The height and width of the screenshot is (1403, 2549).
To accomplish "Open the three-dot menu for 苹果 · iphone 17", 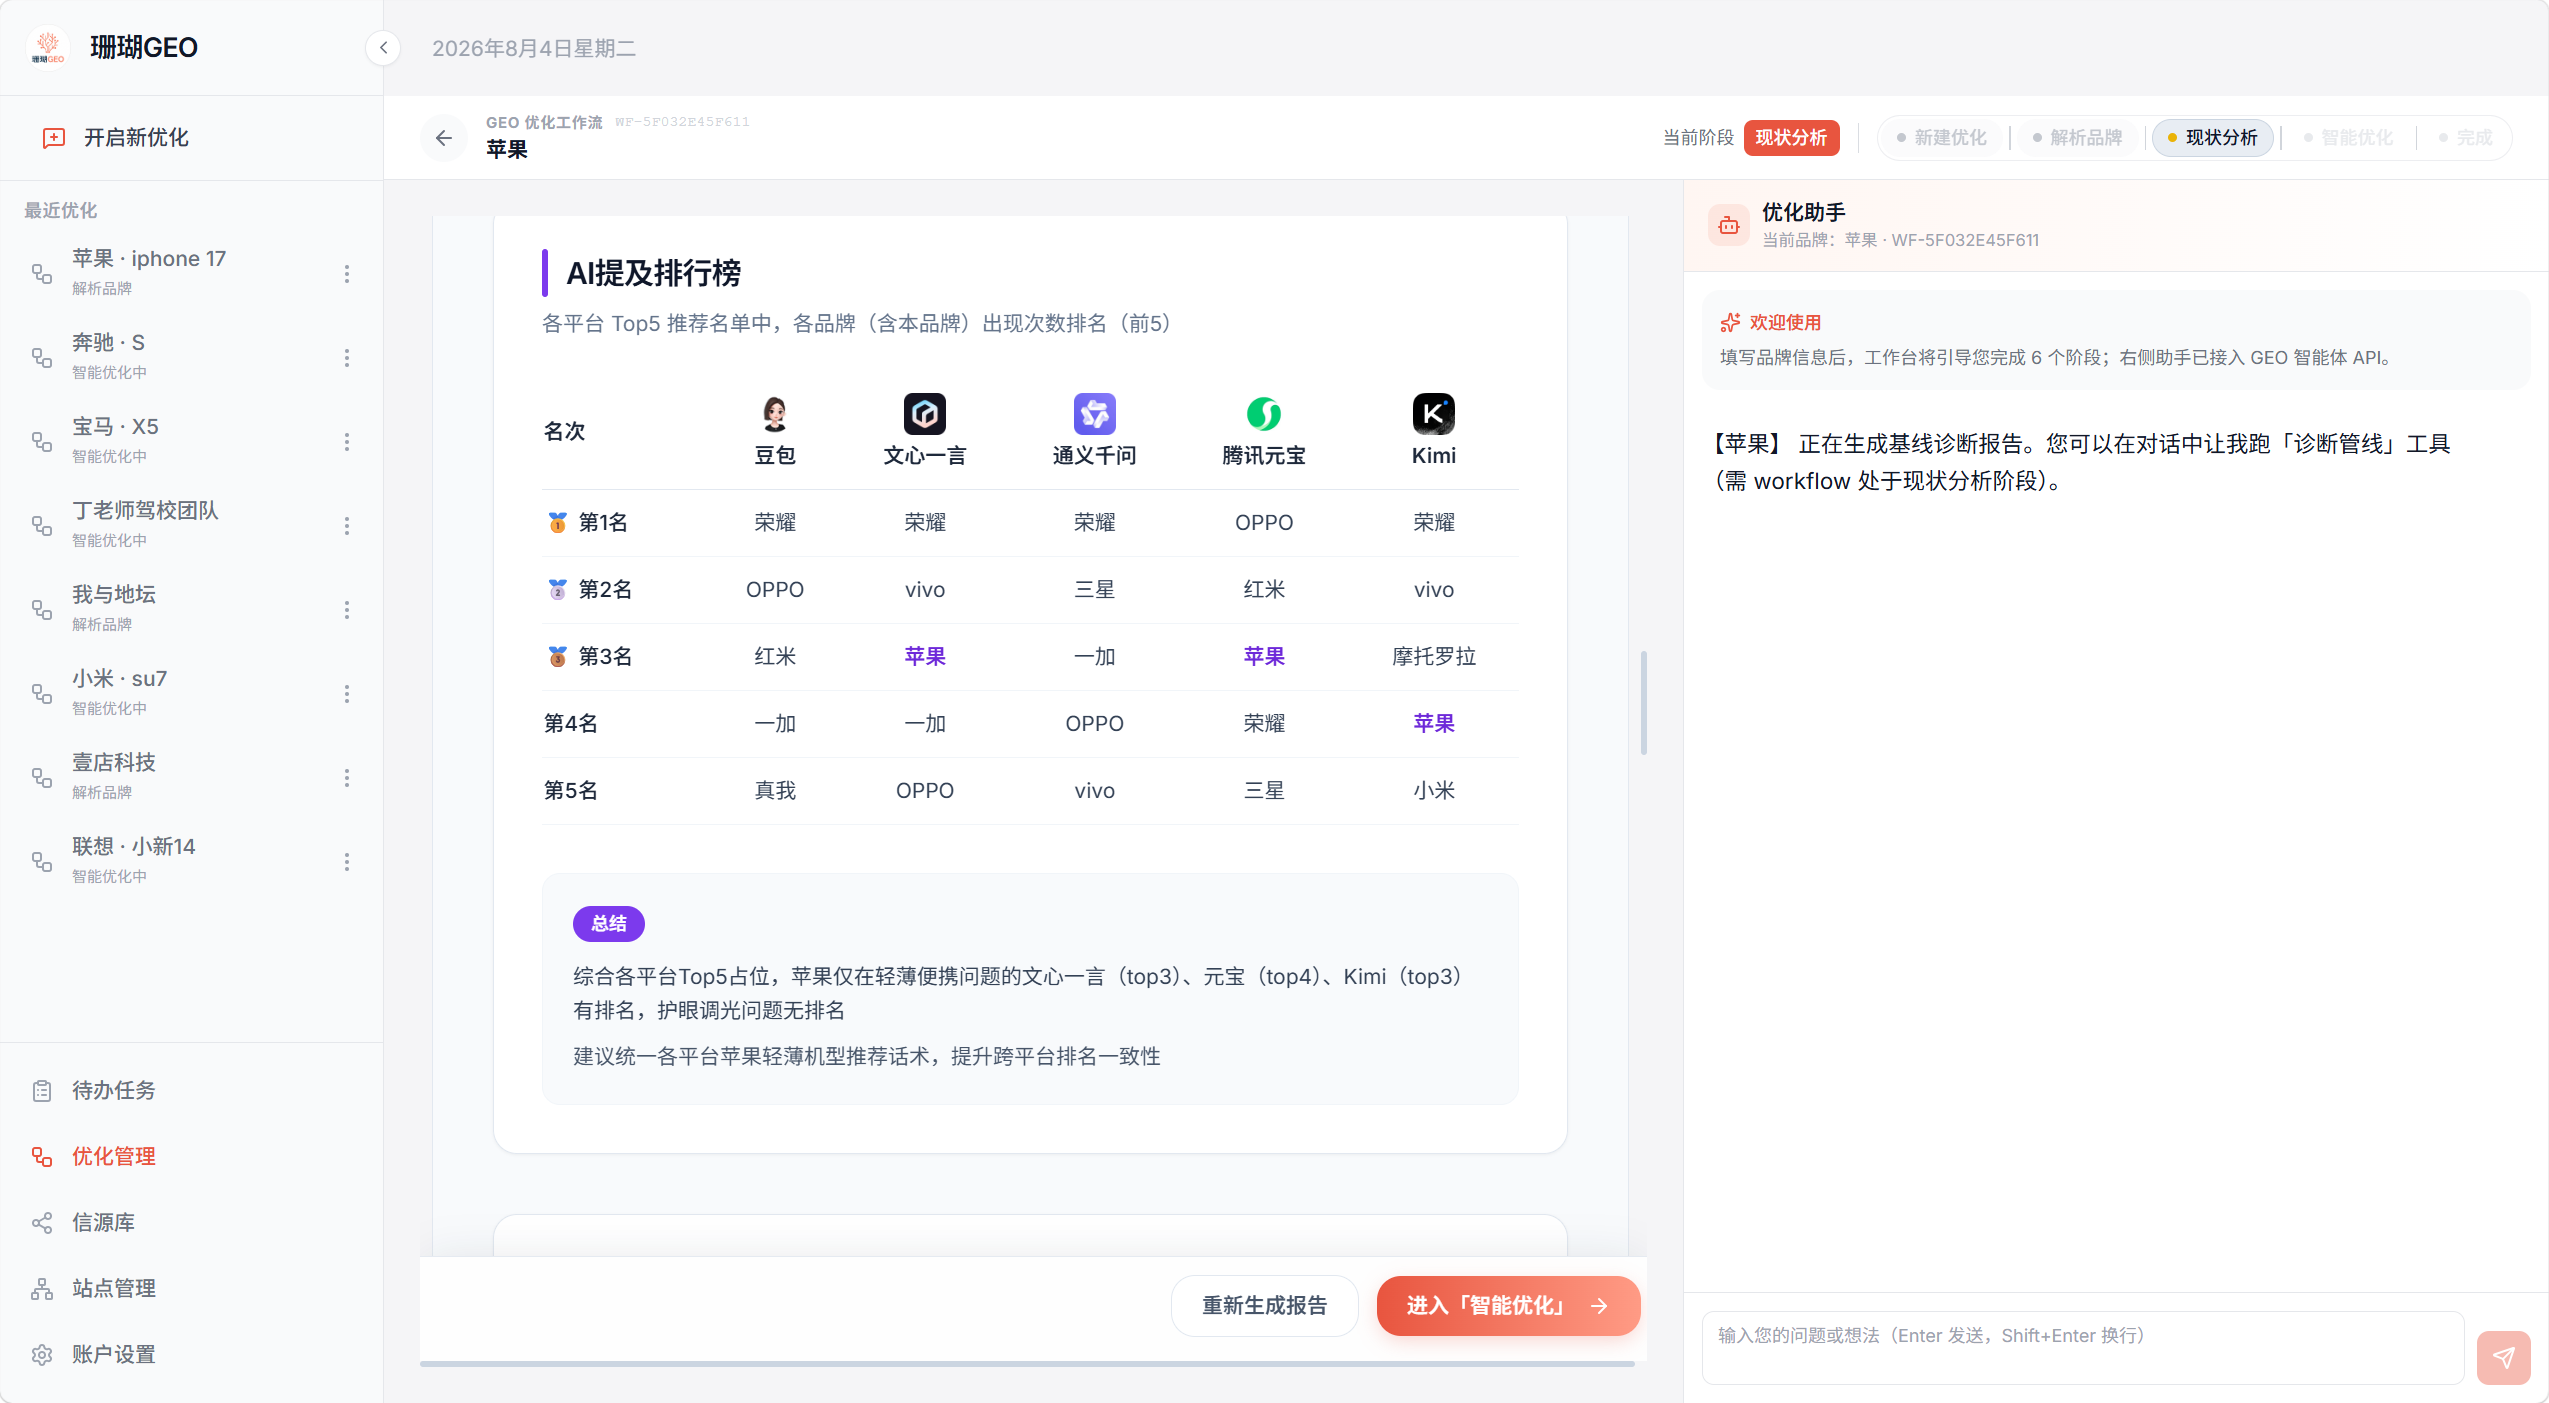I will [x=347, y=273].
